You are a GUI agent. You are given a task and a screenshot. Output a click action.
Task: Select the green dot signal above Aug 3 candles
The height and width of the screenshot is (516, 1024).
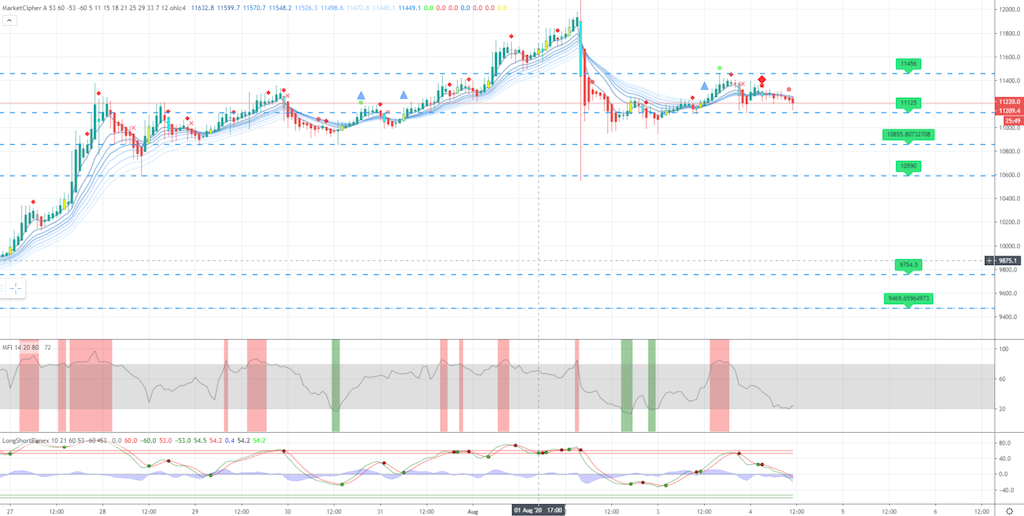[x=720, y=68]
